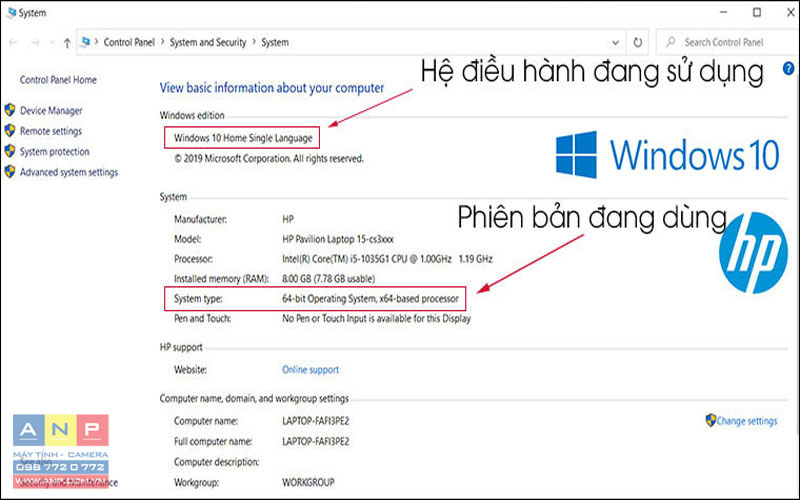Select the HP Pavilion Laptop 15-cs3xxx model text

click(338, 239)
